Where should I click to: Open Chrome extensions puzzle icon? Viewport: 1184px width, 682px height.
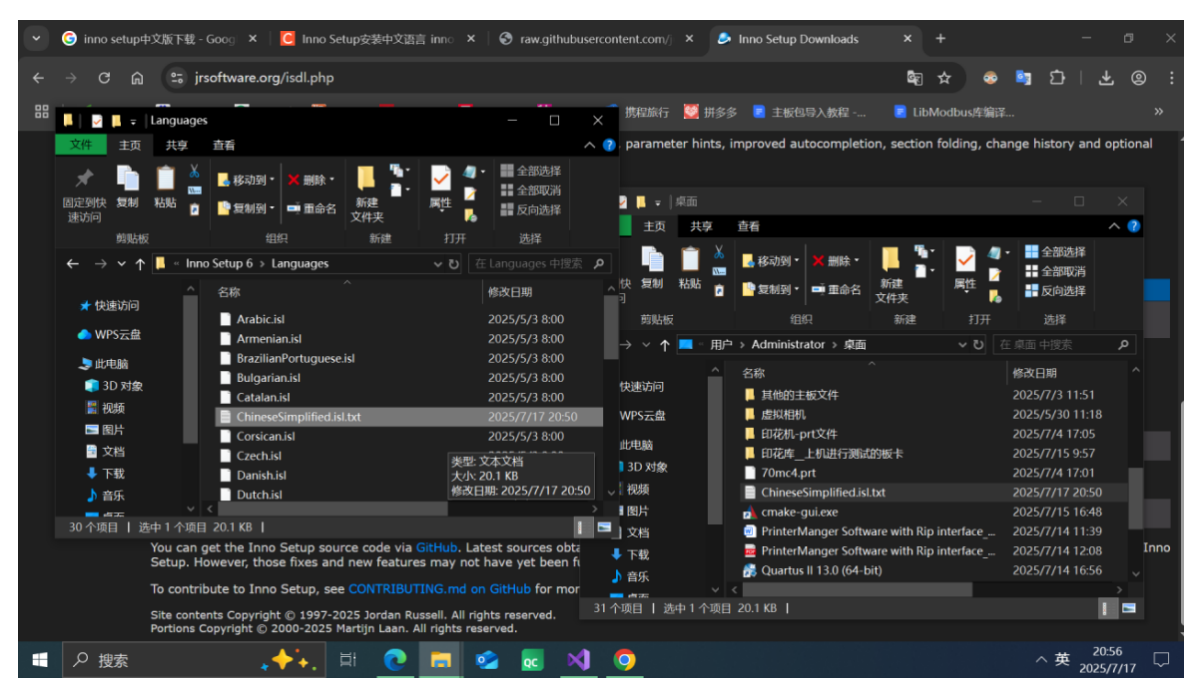[x=1057, y=78]
